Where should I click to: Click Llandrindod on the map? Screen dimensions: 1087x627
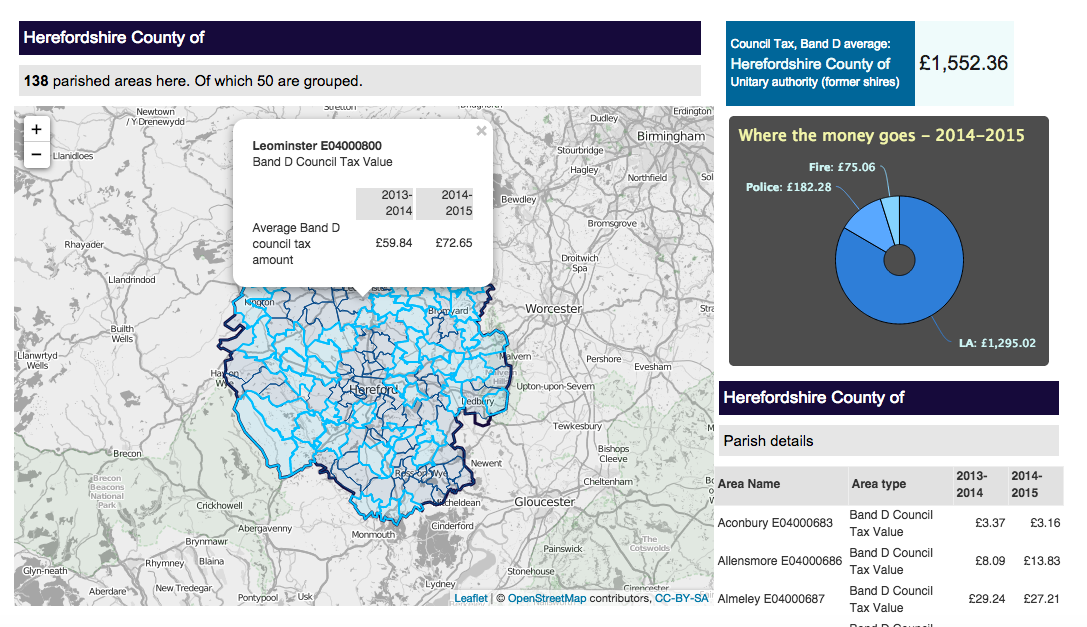(132, 280)
